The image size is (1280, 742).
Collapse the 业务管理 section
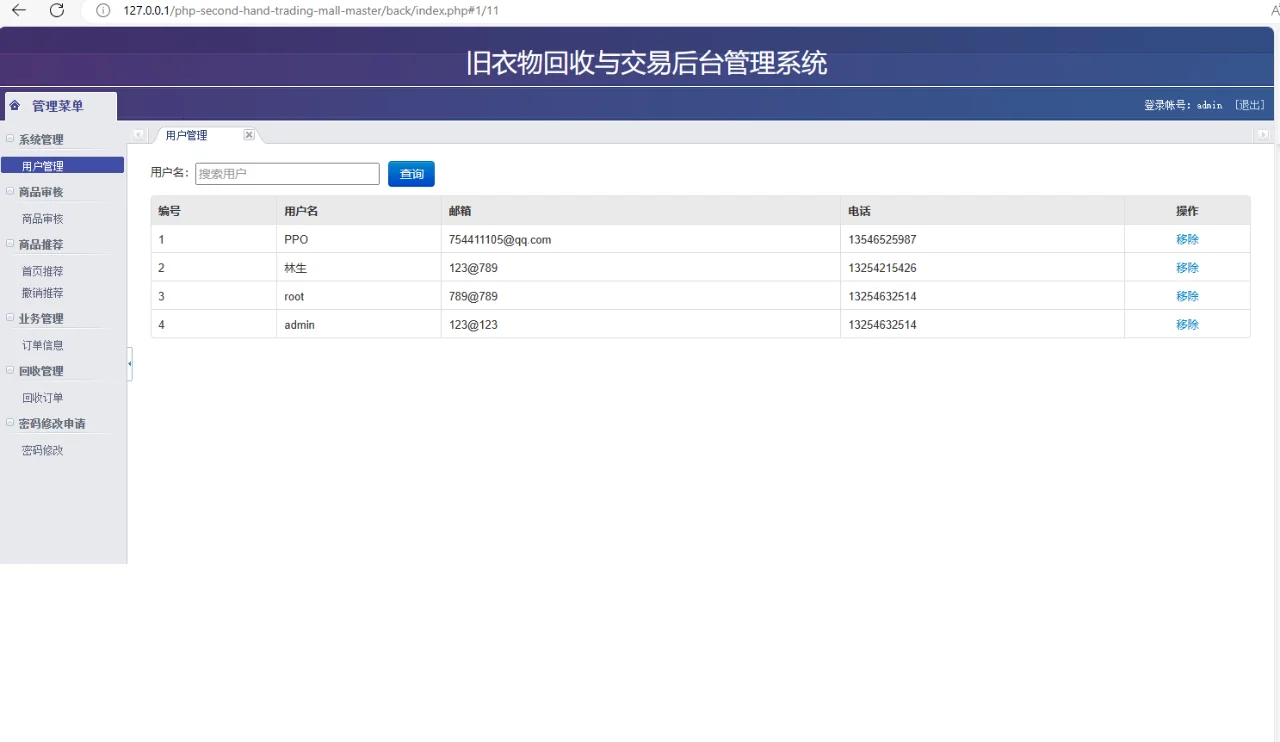pyautogui.click(x=10, y=318)
